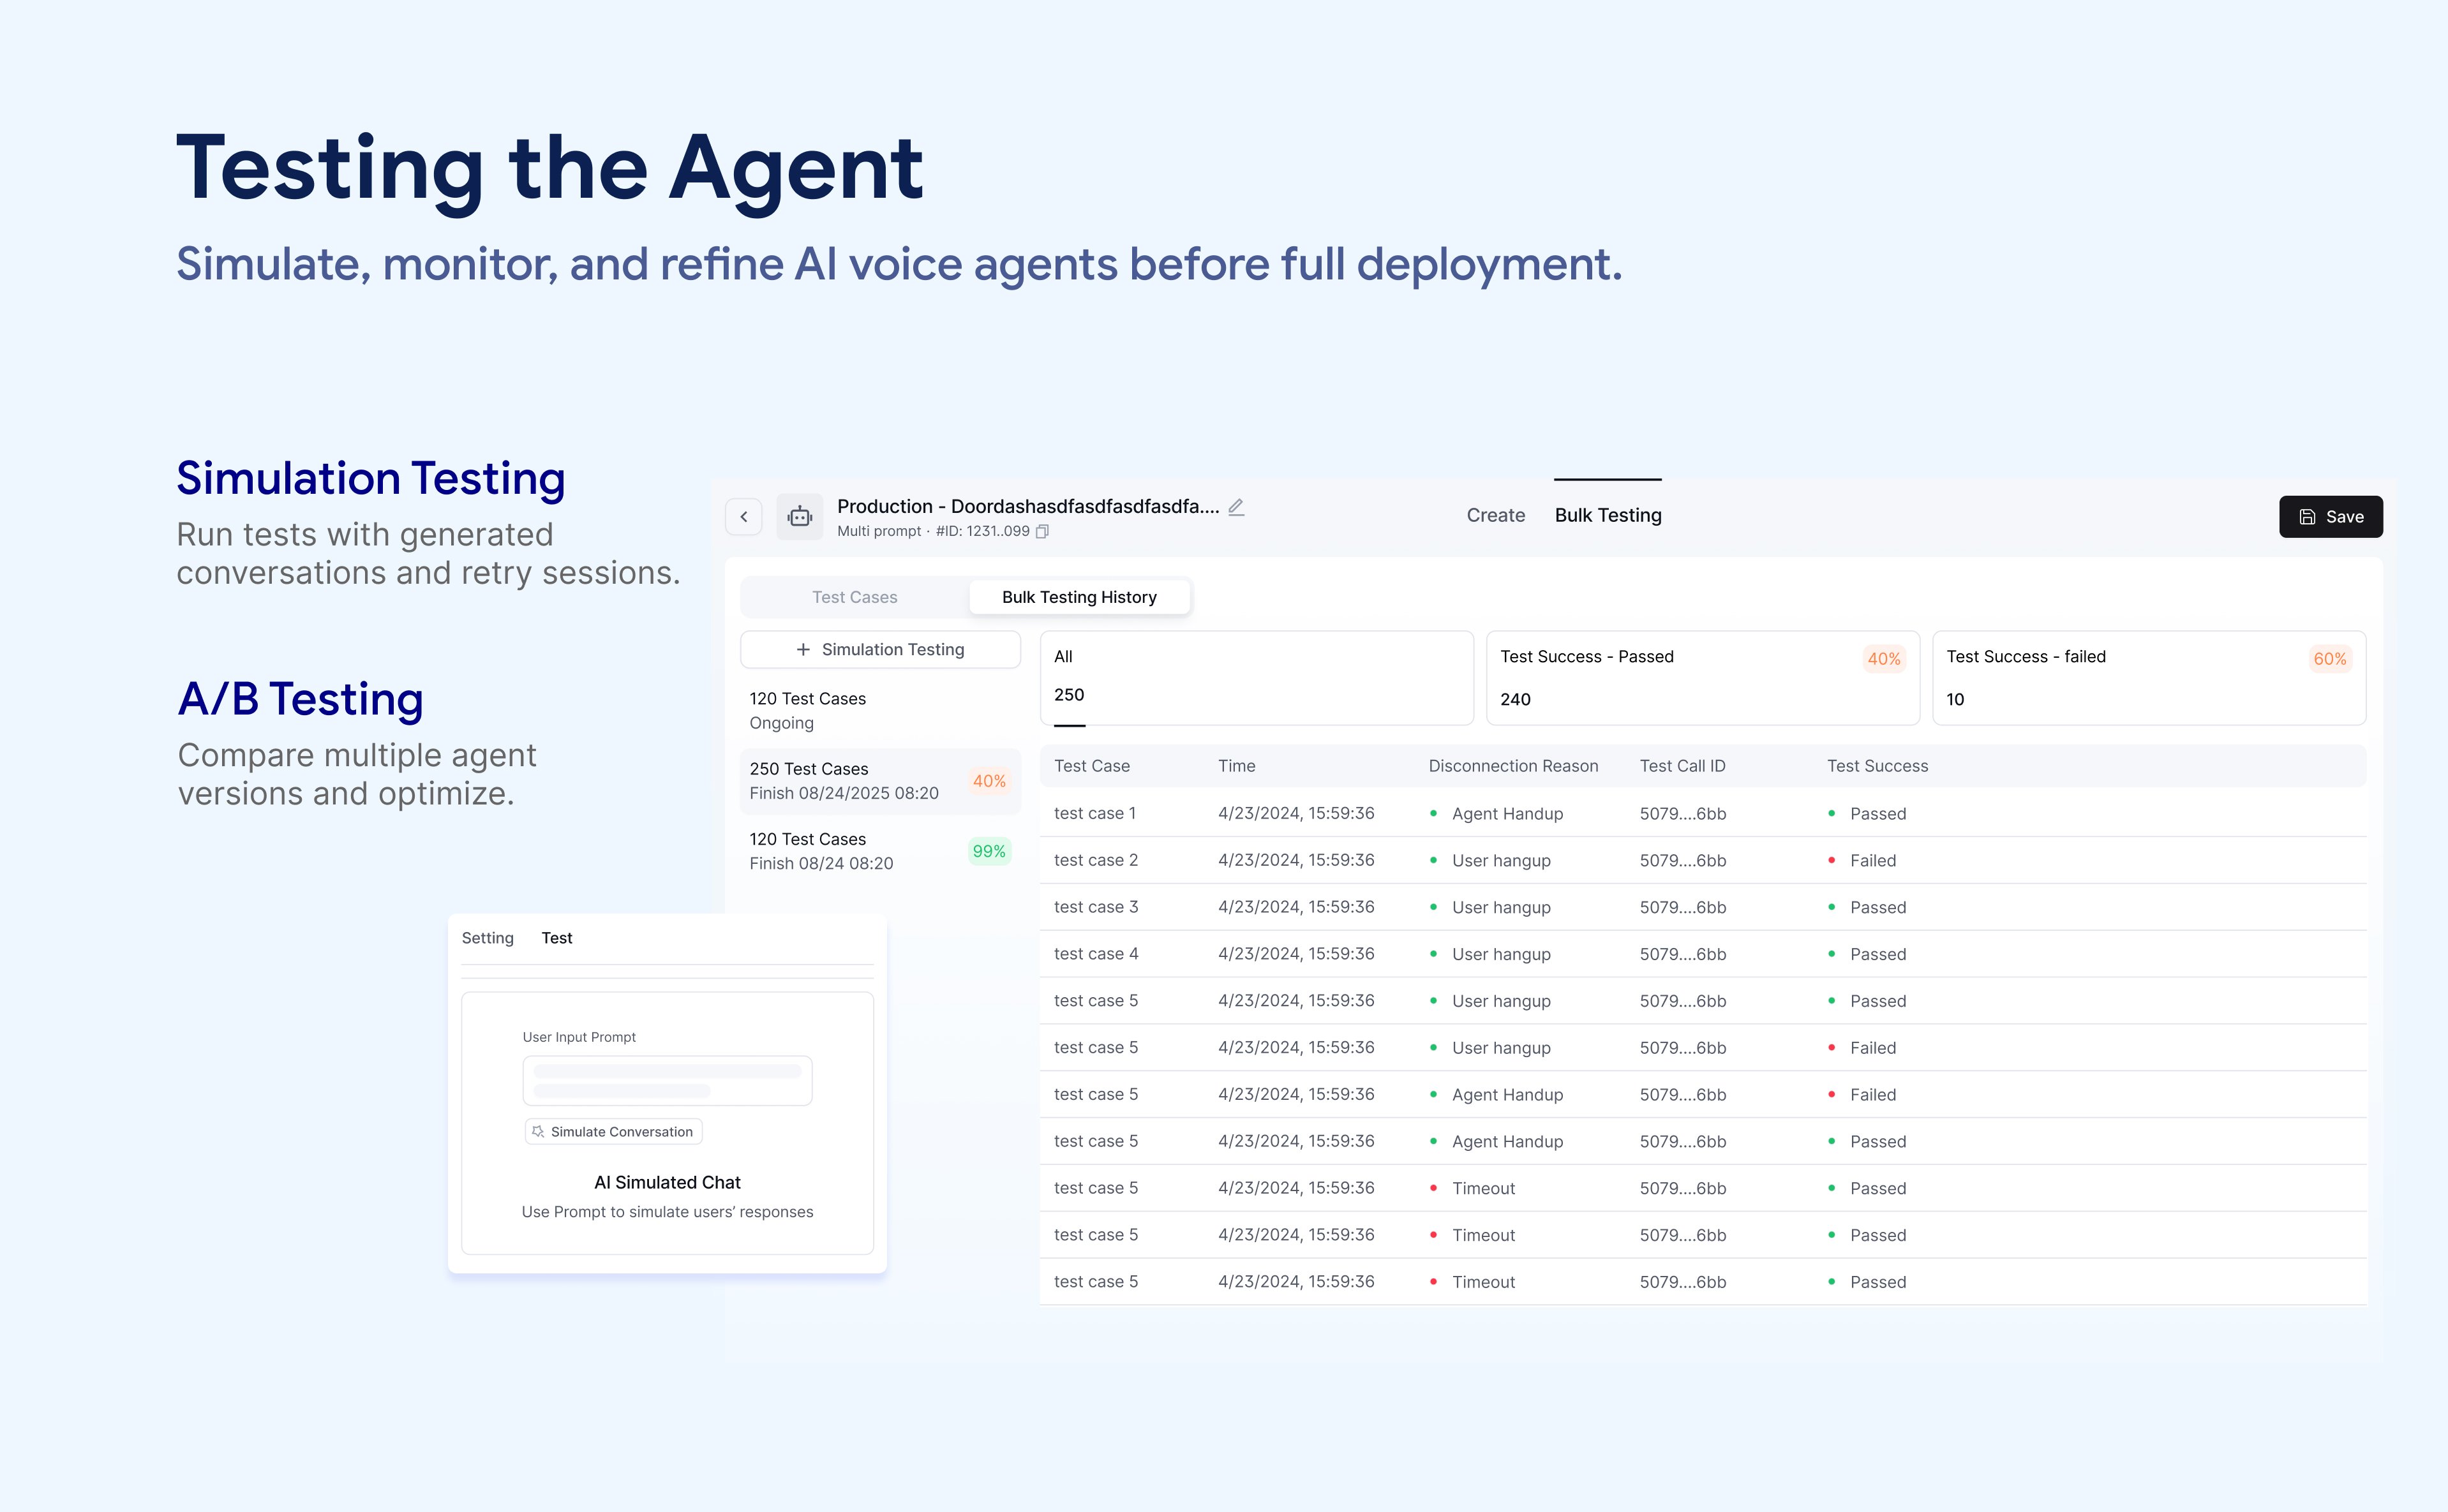Image resolution: width=2448 pixels, height=1512 pixels.
Task: Click the plus icon for Simulation Testing
Action: [x=803, y=649]
